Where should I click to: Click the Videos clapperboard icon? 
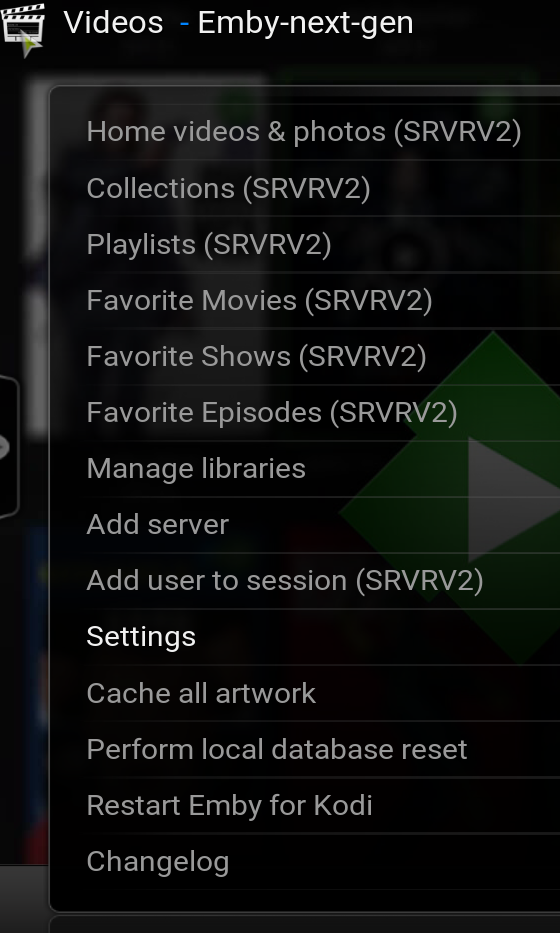coord(23,23)
